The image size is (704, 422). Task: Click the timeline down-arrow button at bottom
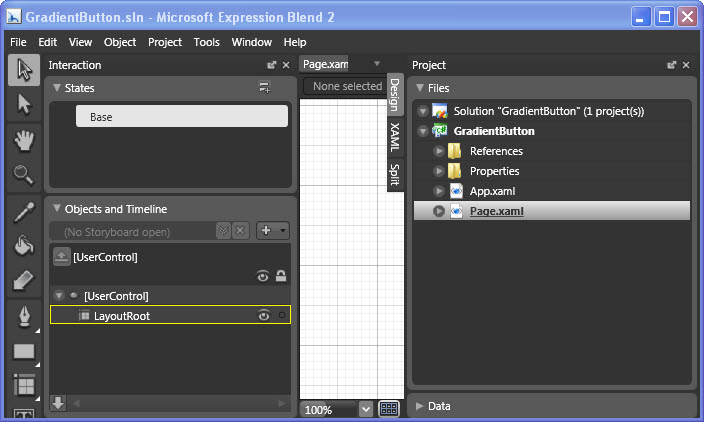[x=58, y=403]
